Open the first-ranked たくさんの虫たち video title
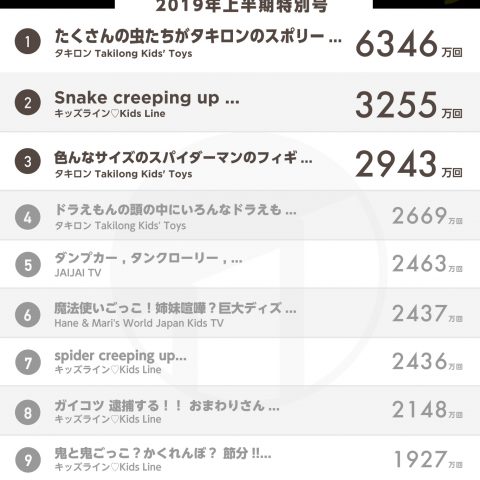 point(198,36)
